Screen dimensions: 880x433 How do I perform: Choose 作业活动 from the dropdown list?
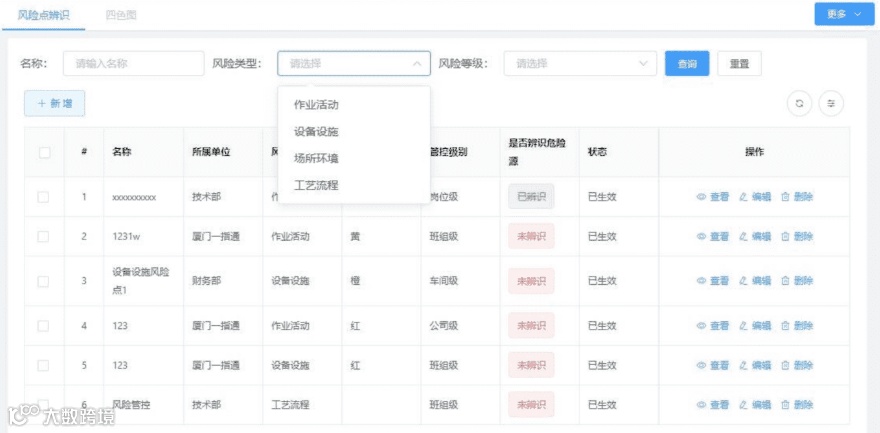[354, 104]
